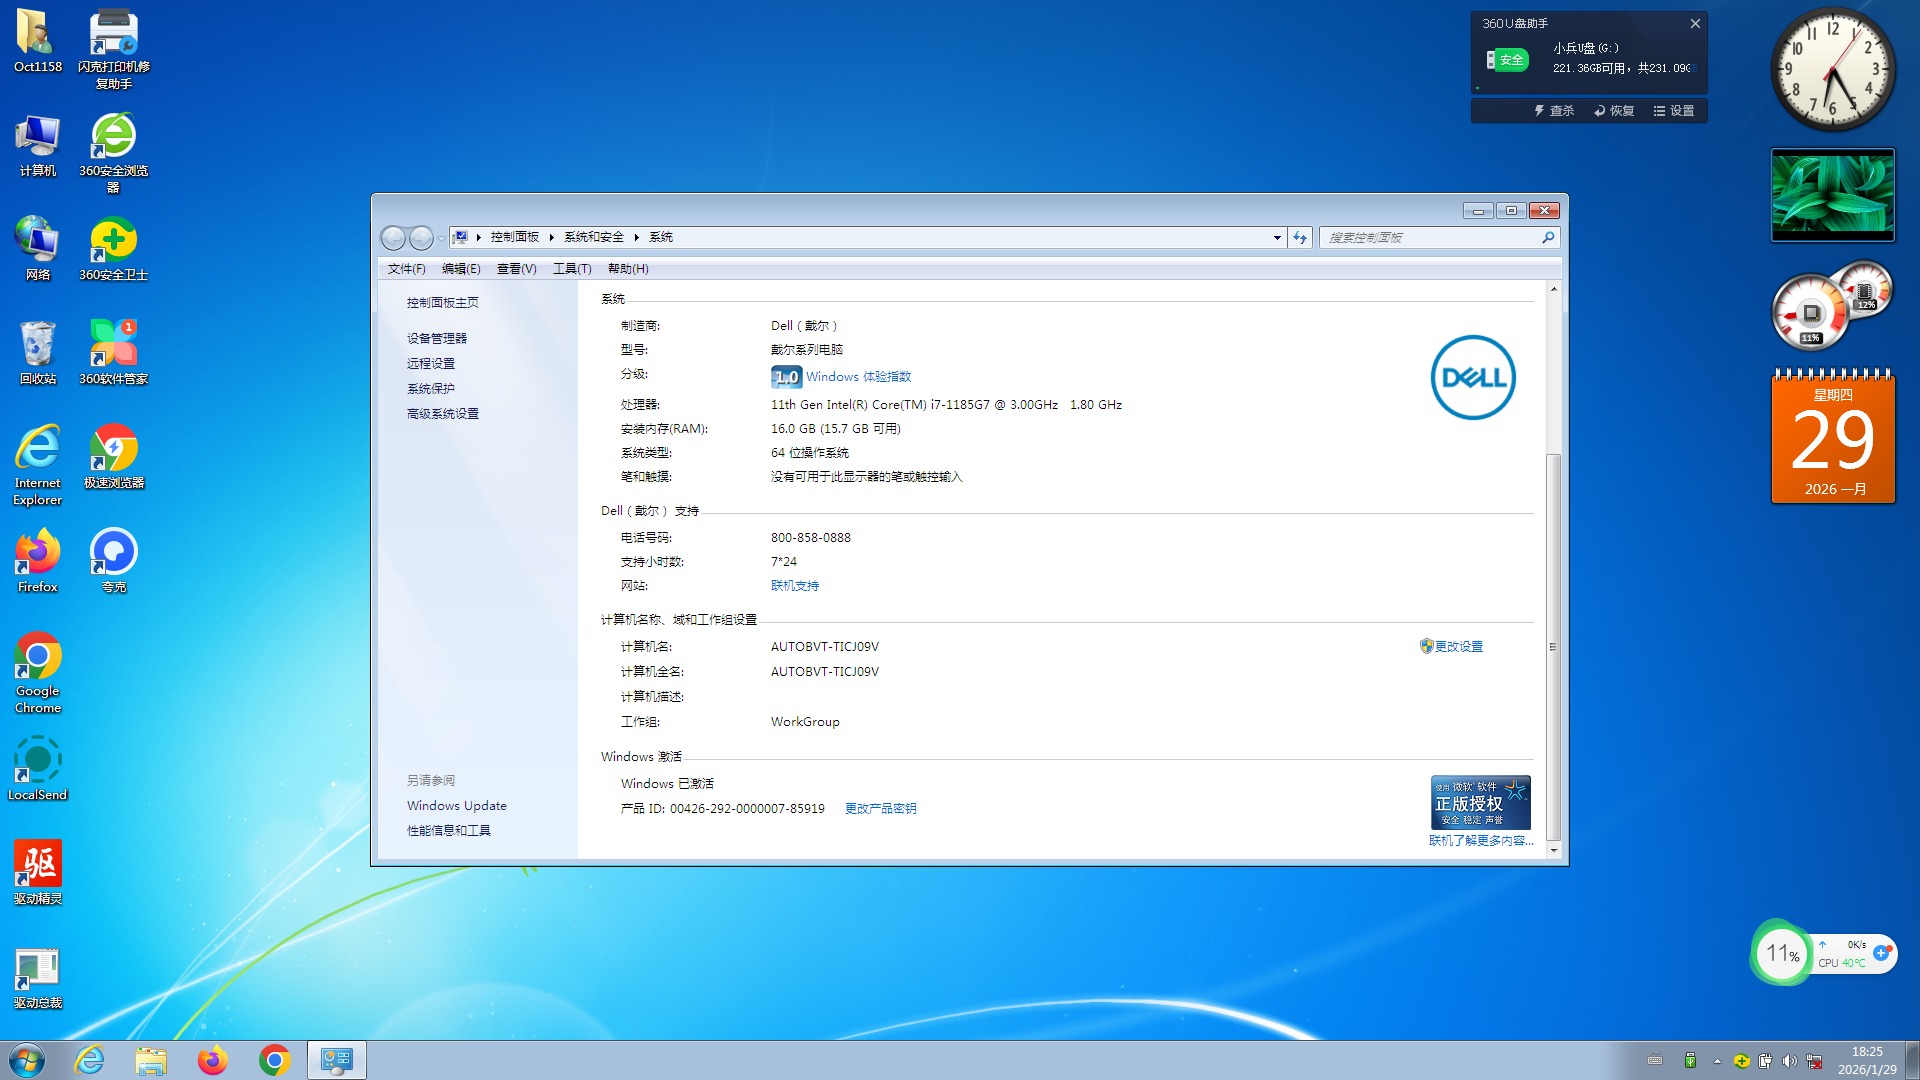Show hidden tray icons with the arrow
1920x1080 pixels.
(1717, 1061)
